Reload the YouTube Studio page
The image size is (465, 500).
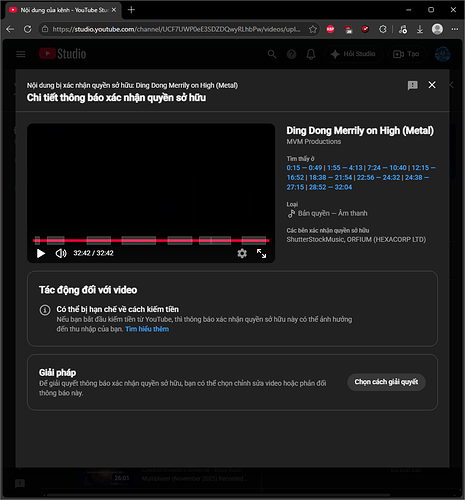(28, 29)
